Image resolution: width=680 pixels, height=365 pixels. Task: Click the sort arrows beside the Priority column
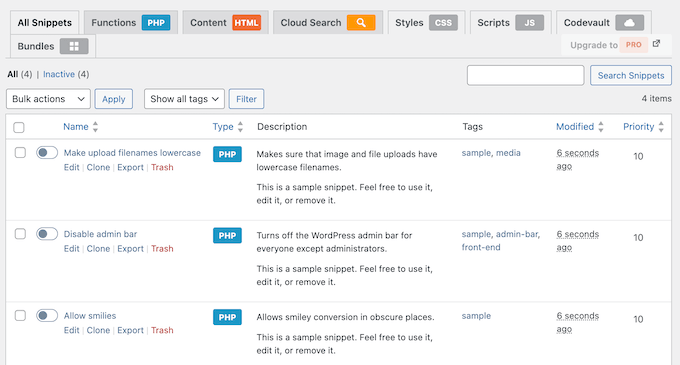click(661, 127)
